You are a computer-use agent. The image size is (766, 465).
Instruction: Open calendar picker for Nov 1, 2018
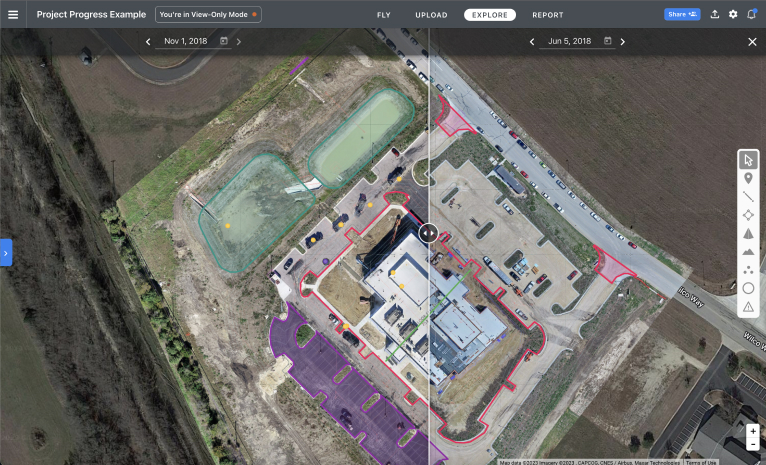pyautogui.click(x=224, y=42)
